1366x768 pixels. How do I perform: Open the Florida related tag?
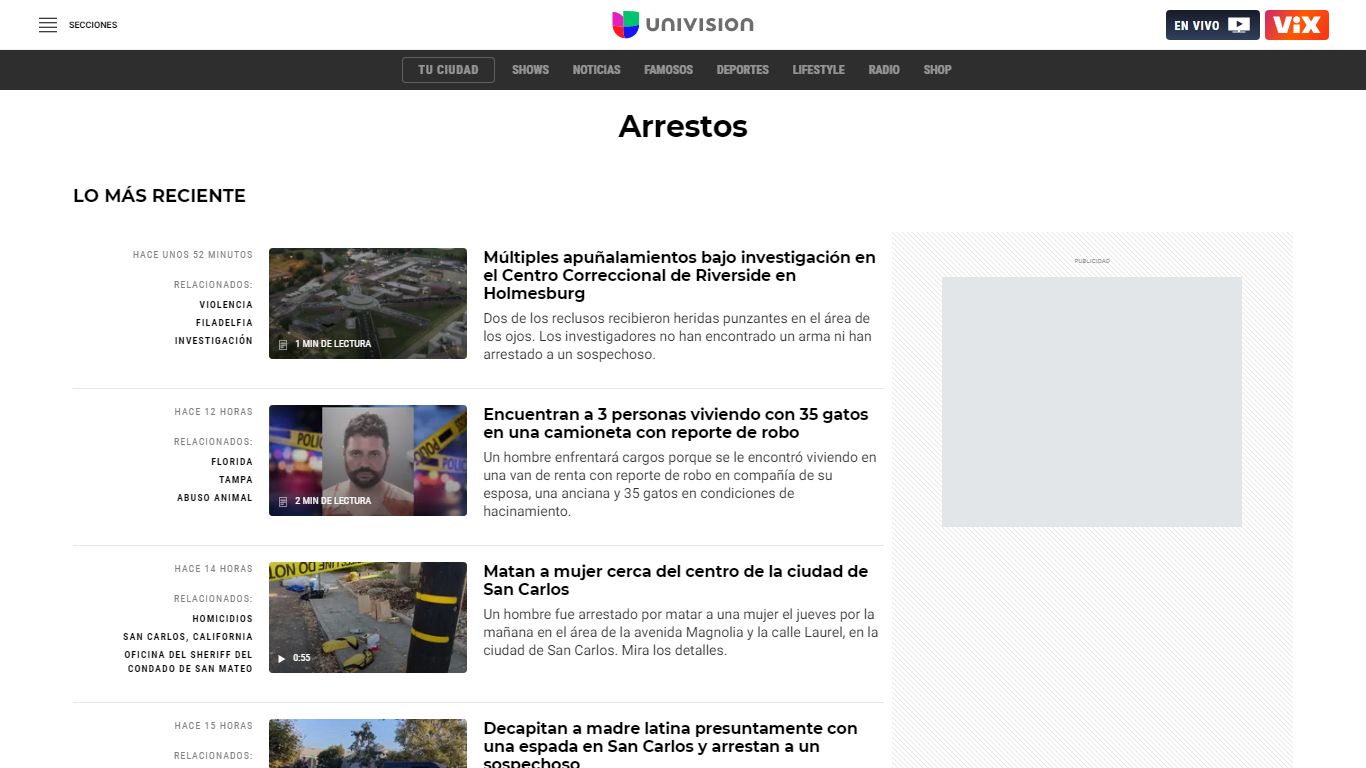point(232,462)
